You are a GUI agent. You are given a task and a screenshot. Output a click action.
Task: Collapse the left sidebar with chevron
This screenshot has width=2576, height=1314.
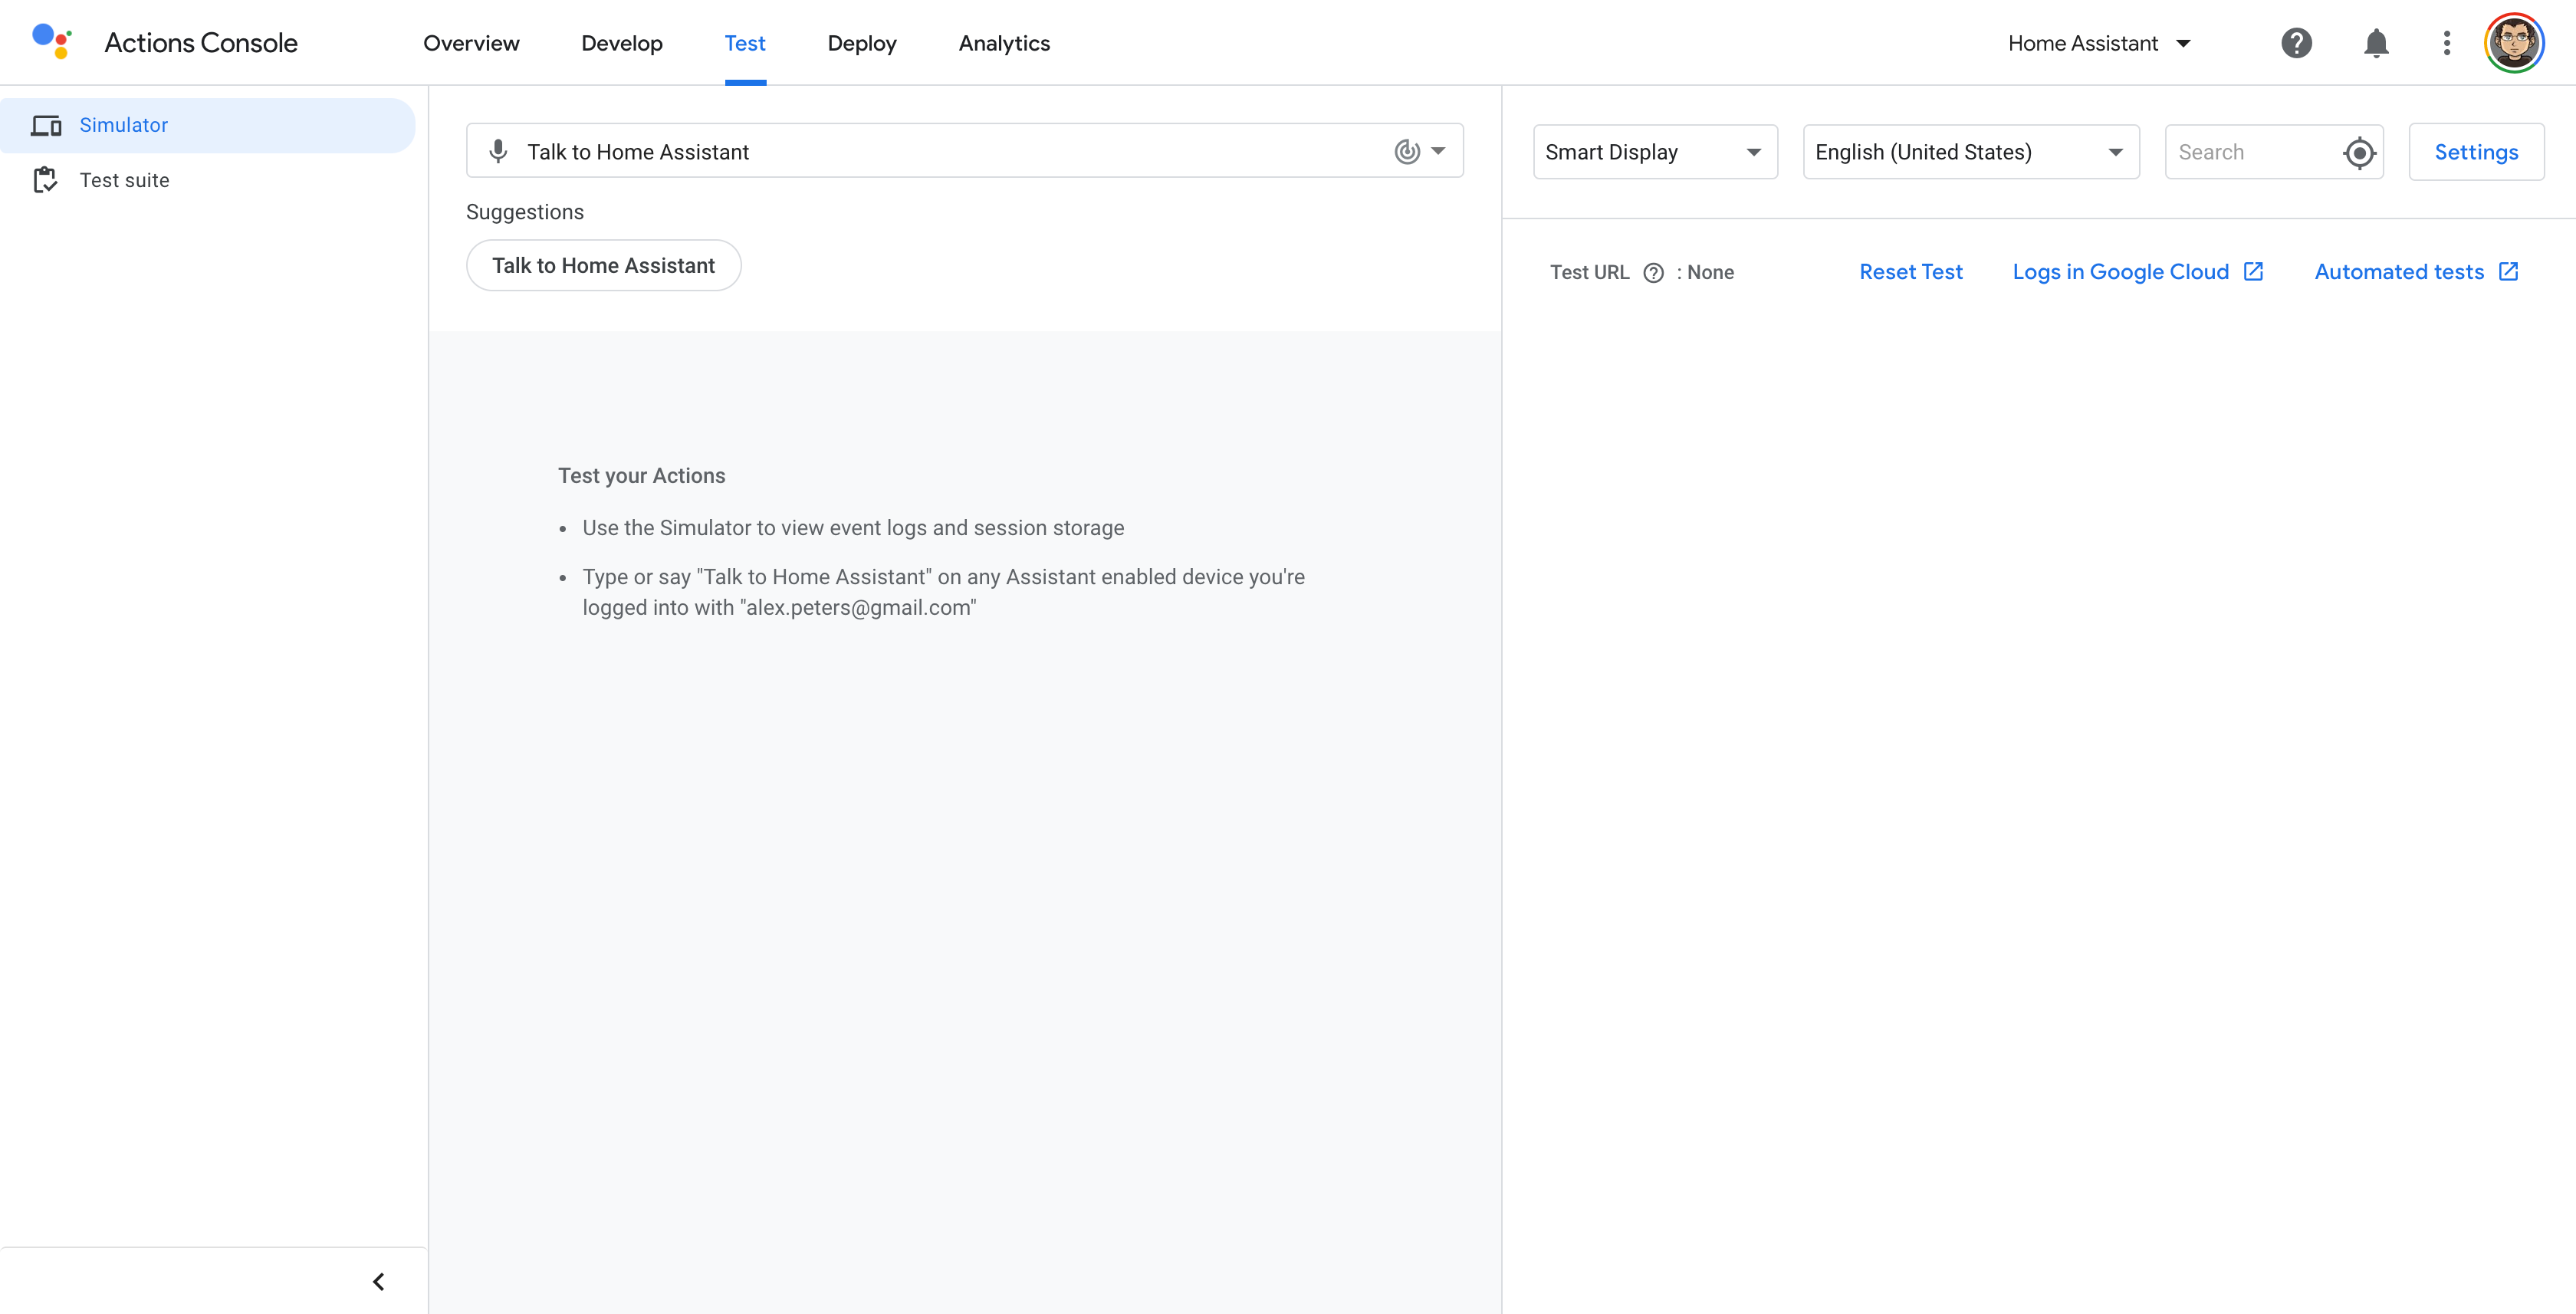click(379, 1281)
